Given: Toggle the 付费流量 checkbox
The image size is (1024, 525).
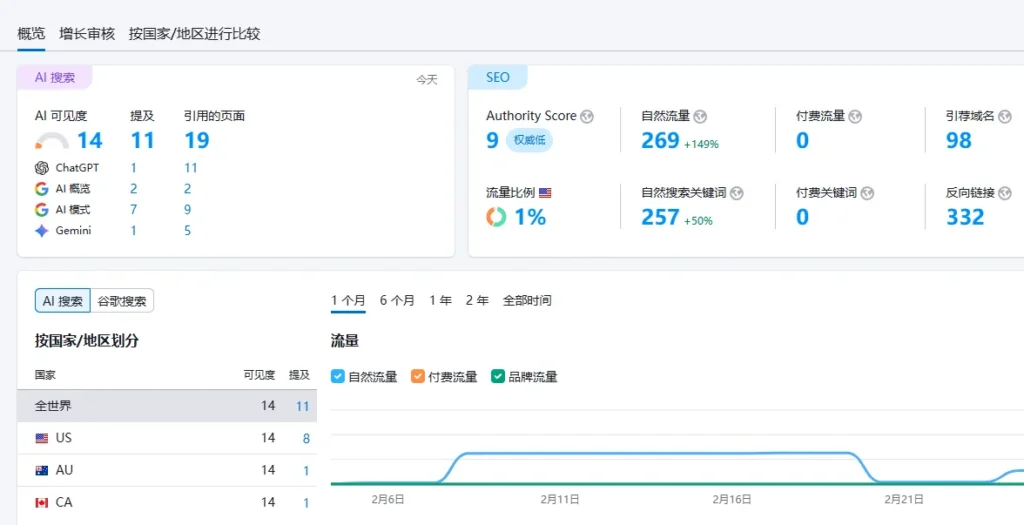Looking at the screenshot, I should [x=417, y=376].
